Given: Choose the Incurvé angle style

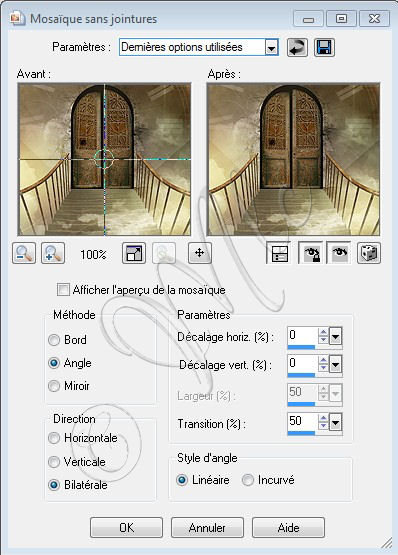Looking at the screenshot, I should tap(248, 480).
